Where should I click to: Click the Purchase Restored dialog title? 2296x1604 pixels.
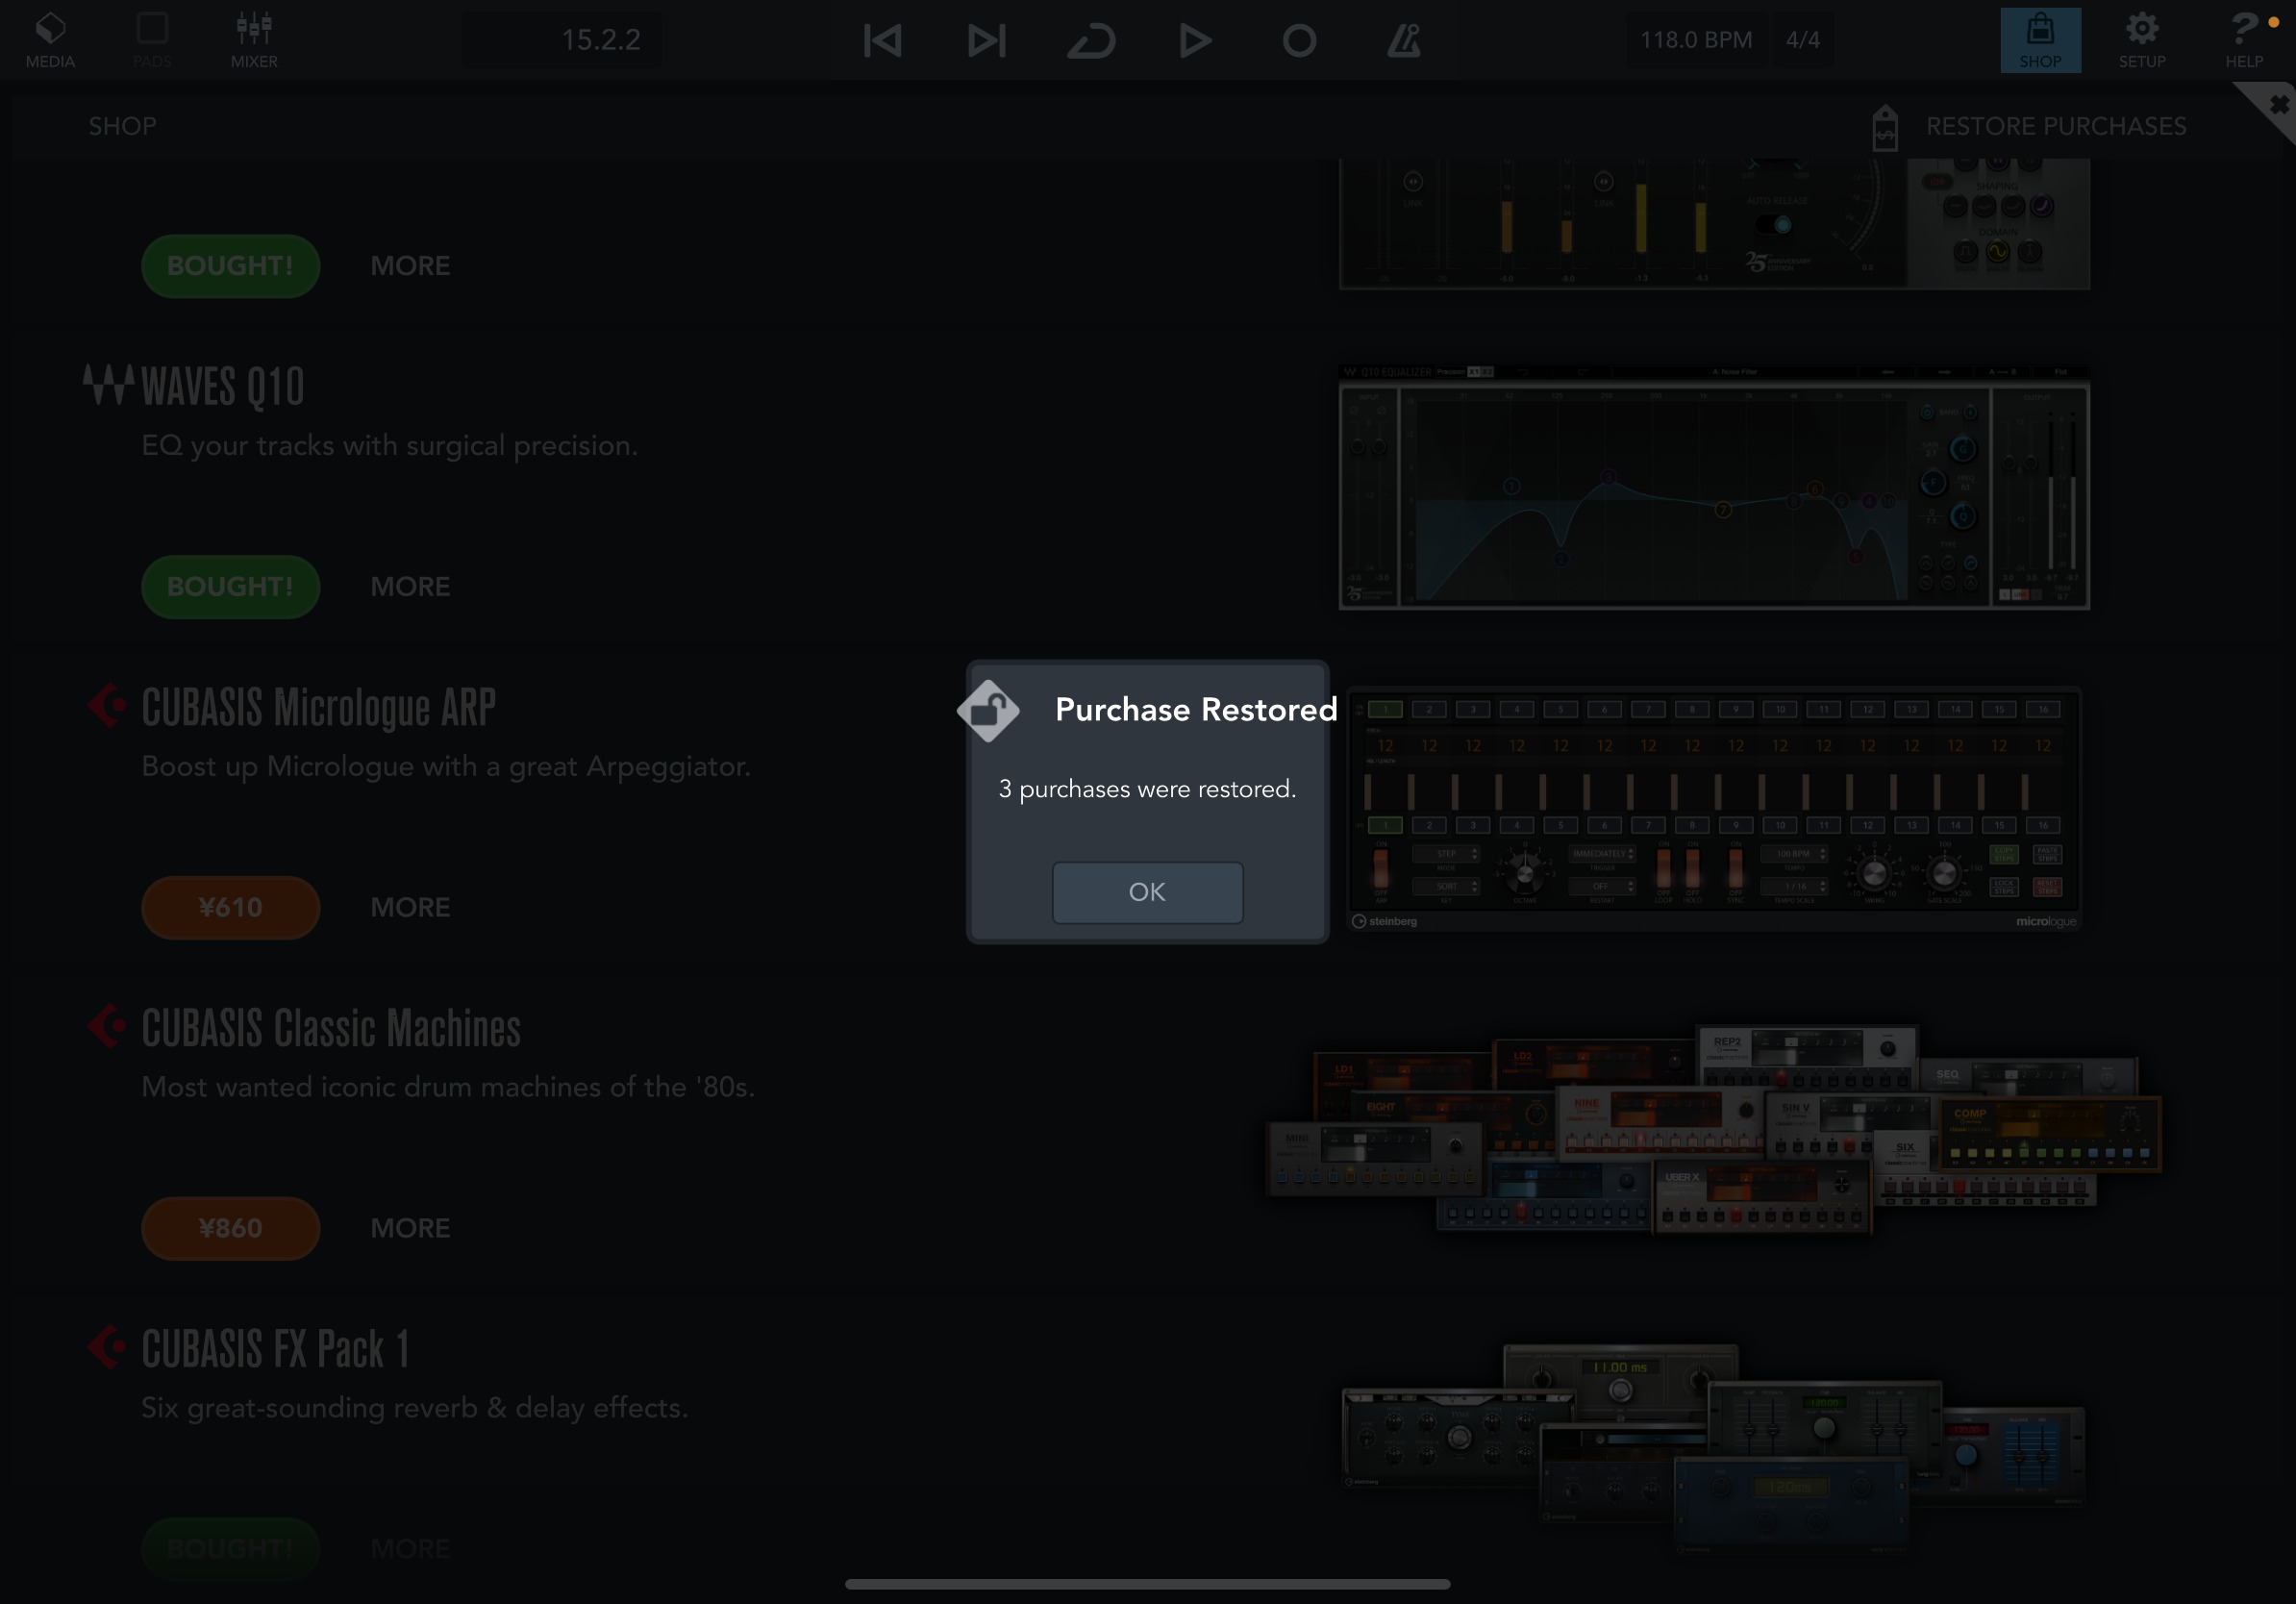coord(1196,709)
